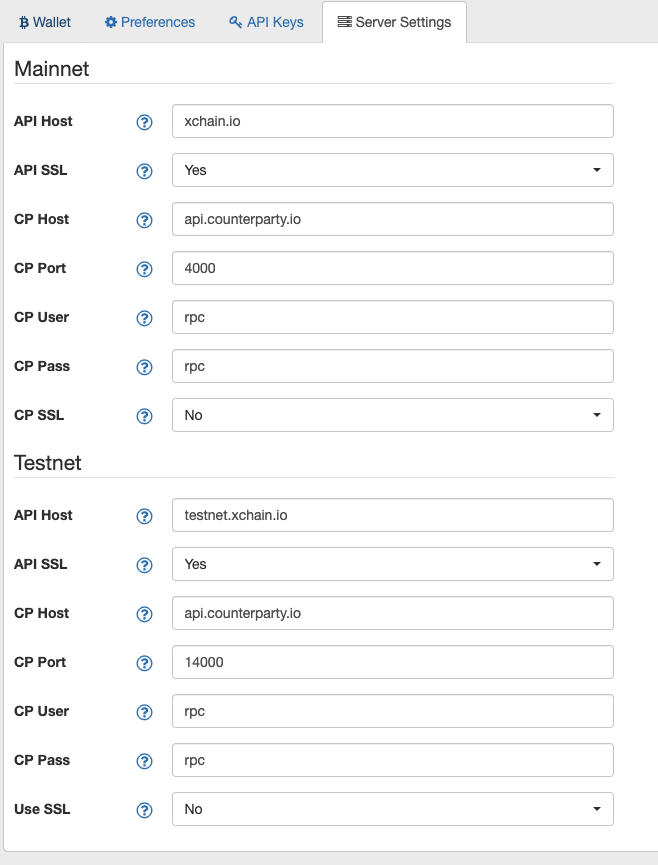Click help icon beside Use SSL
The width and height of the screenshot is (658, 865).
(145, 810)
